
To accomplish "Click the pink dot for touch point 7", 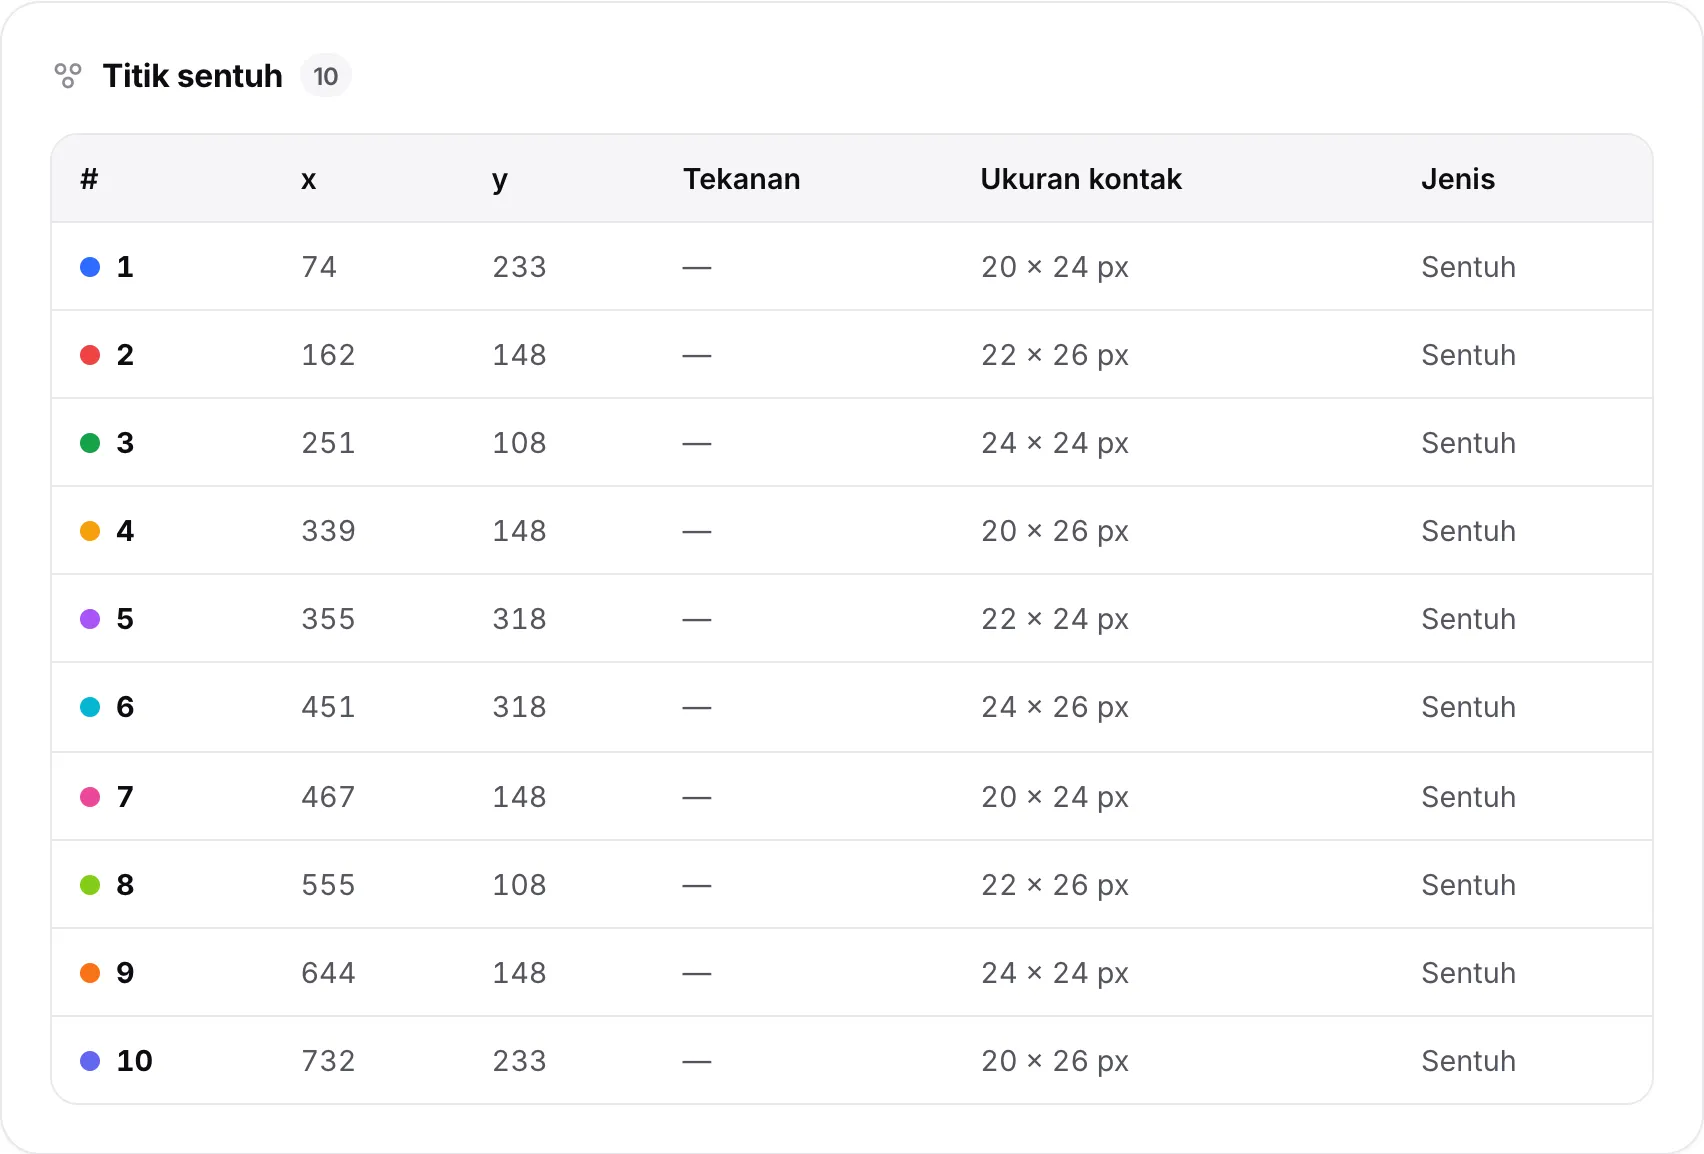I will click(90, 797).
